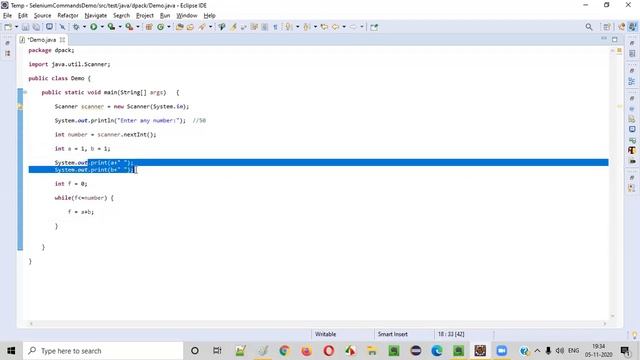Viewport: 640px width, 360px height.
Task: Toggle Show Whitespace Characters icon
Action: pos(276,27)
